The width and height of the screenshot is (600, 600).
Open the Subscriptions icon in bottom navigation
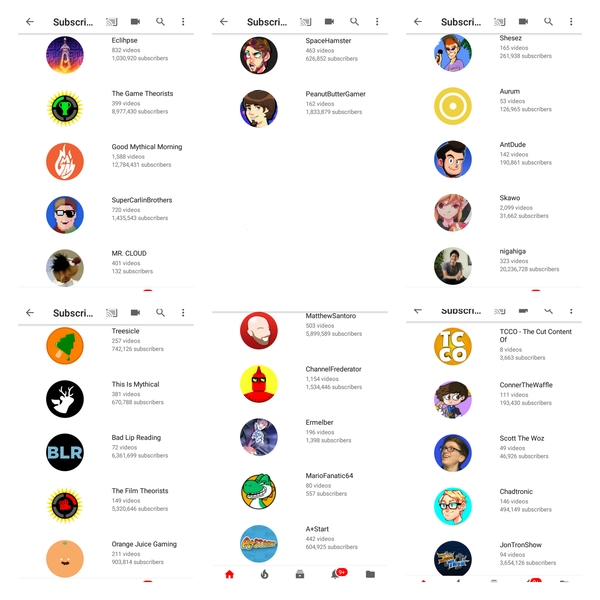300,574
